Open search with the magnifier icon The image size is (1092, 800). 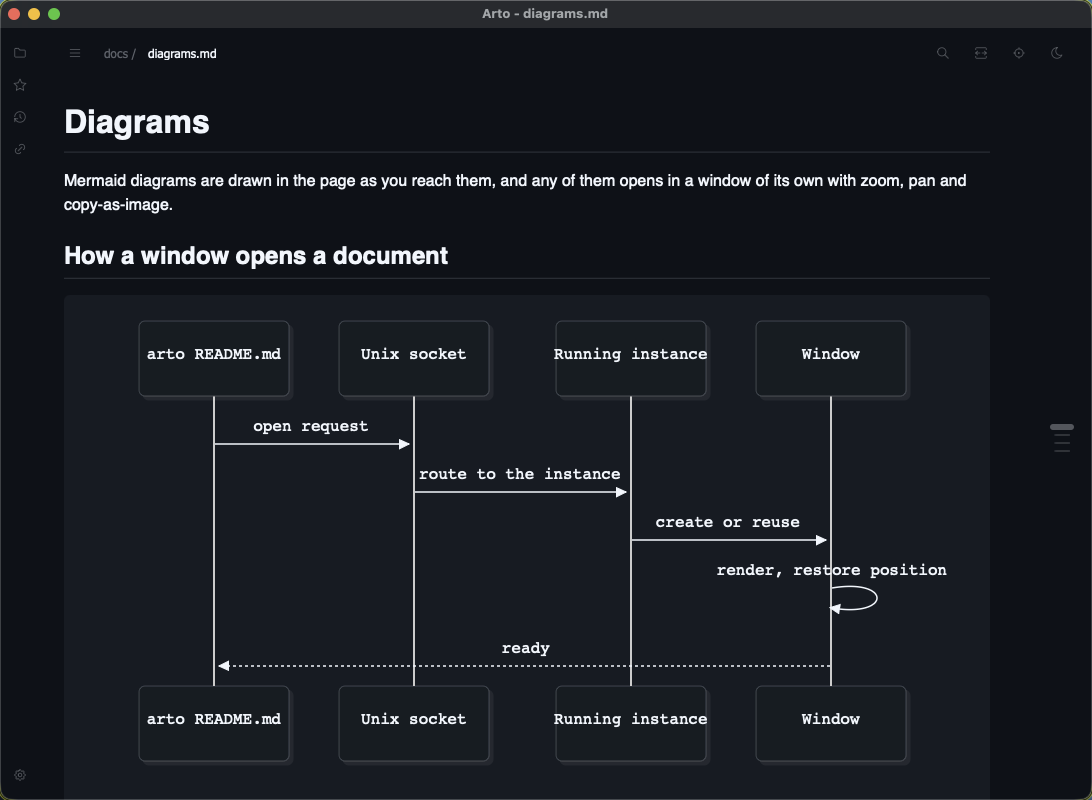[942, 53]
